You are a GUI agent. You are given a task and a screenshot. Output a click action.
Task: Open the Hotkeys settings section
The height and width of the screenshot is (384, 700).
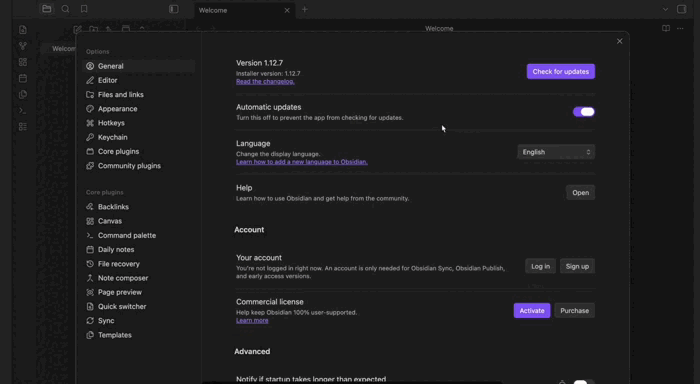[x=138, y=123]
